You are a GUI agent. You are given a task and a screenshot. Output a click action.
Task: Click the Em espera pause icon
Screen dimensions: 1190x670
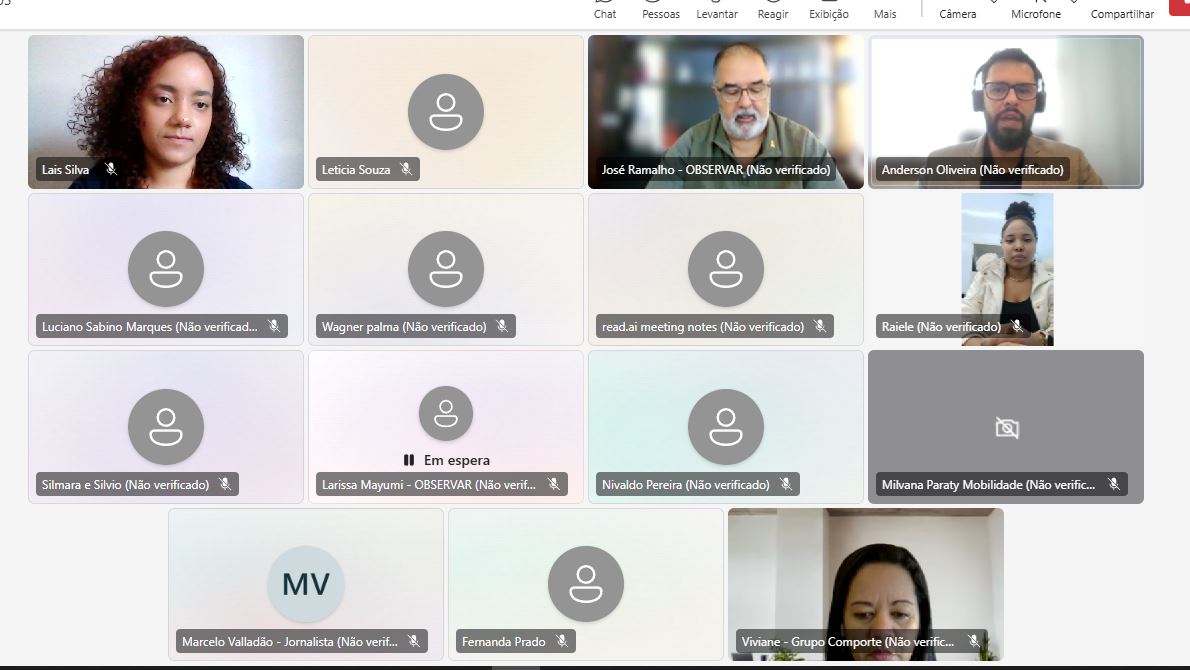tap(409, 460)
